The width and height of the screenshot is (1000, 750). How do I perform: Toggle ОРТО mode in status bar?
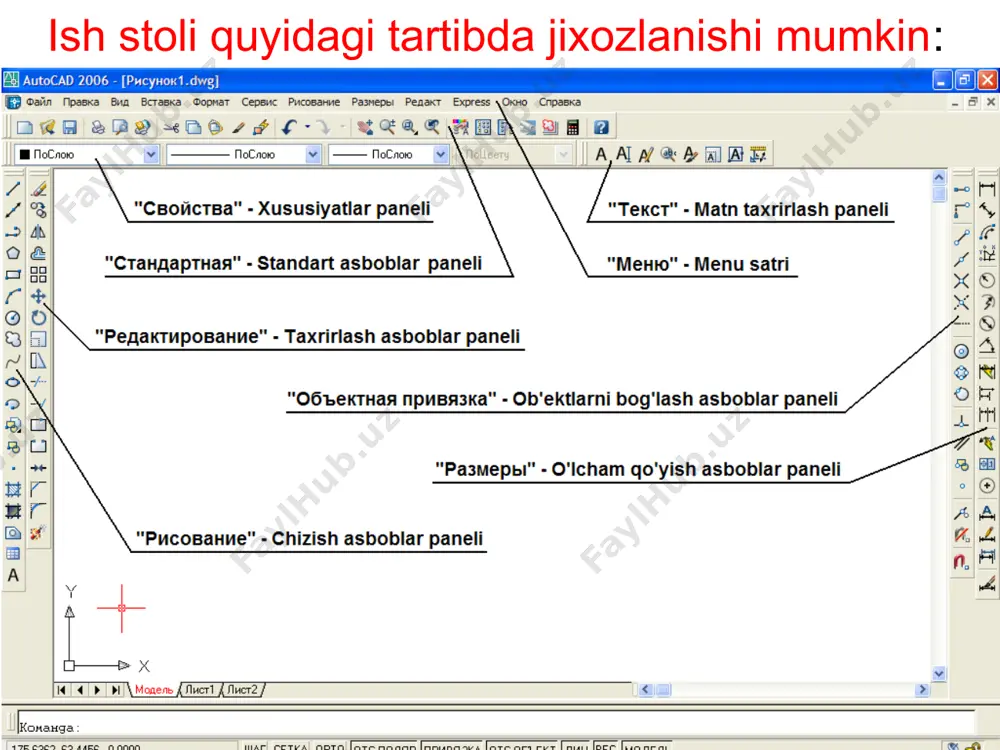[x=330, y=746]
